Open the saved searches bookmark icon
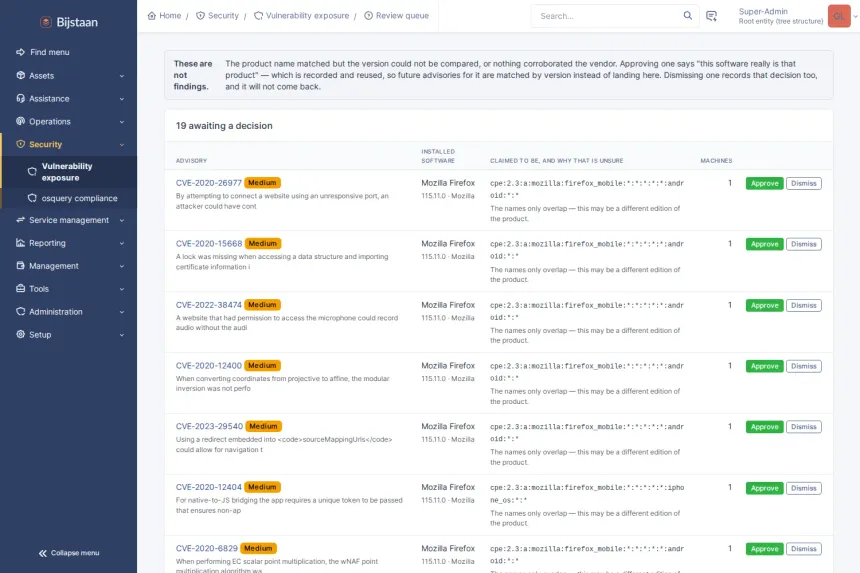The width and height of the screenshot is (860, 573). tap(711, 16)
